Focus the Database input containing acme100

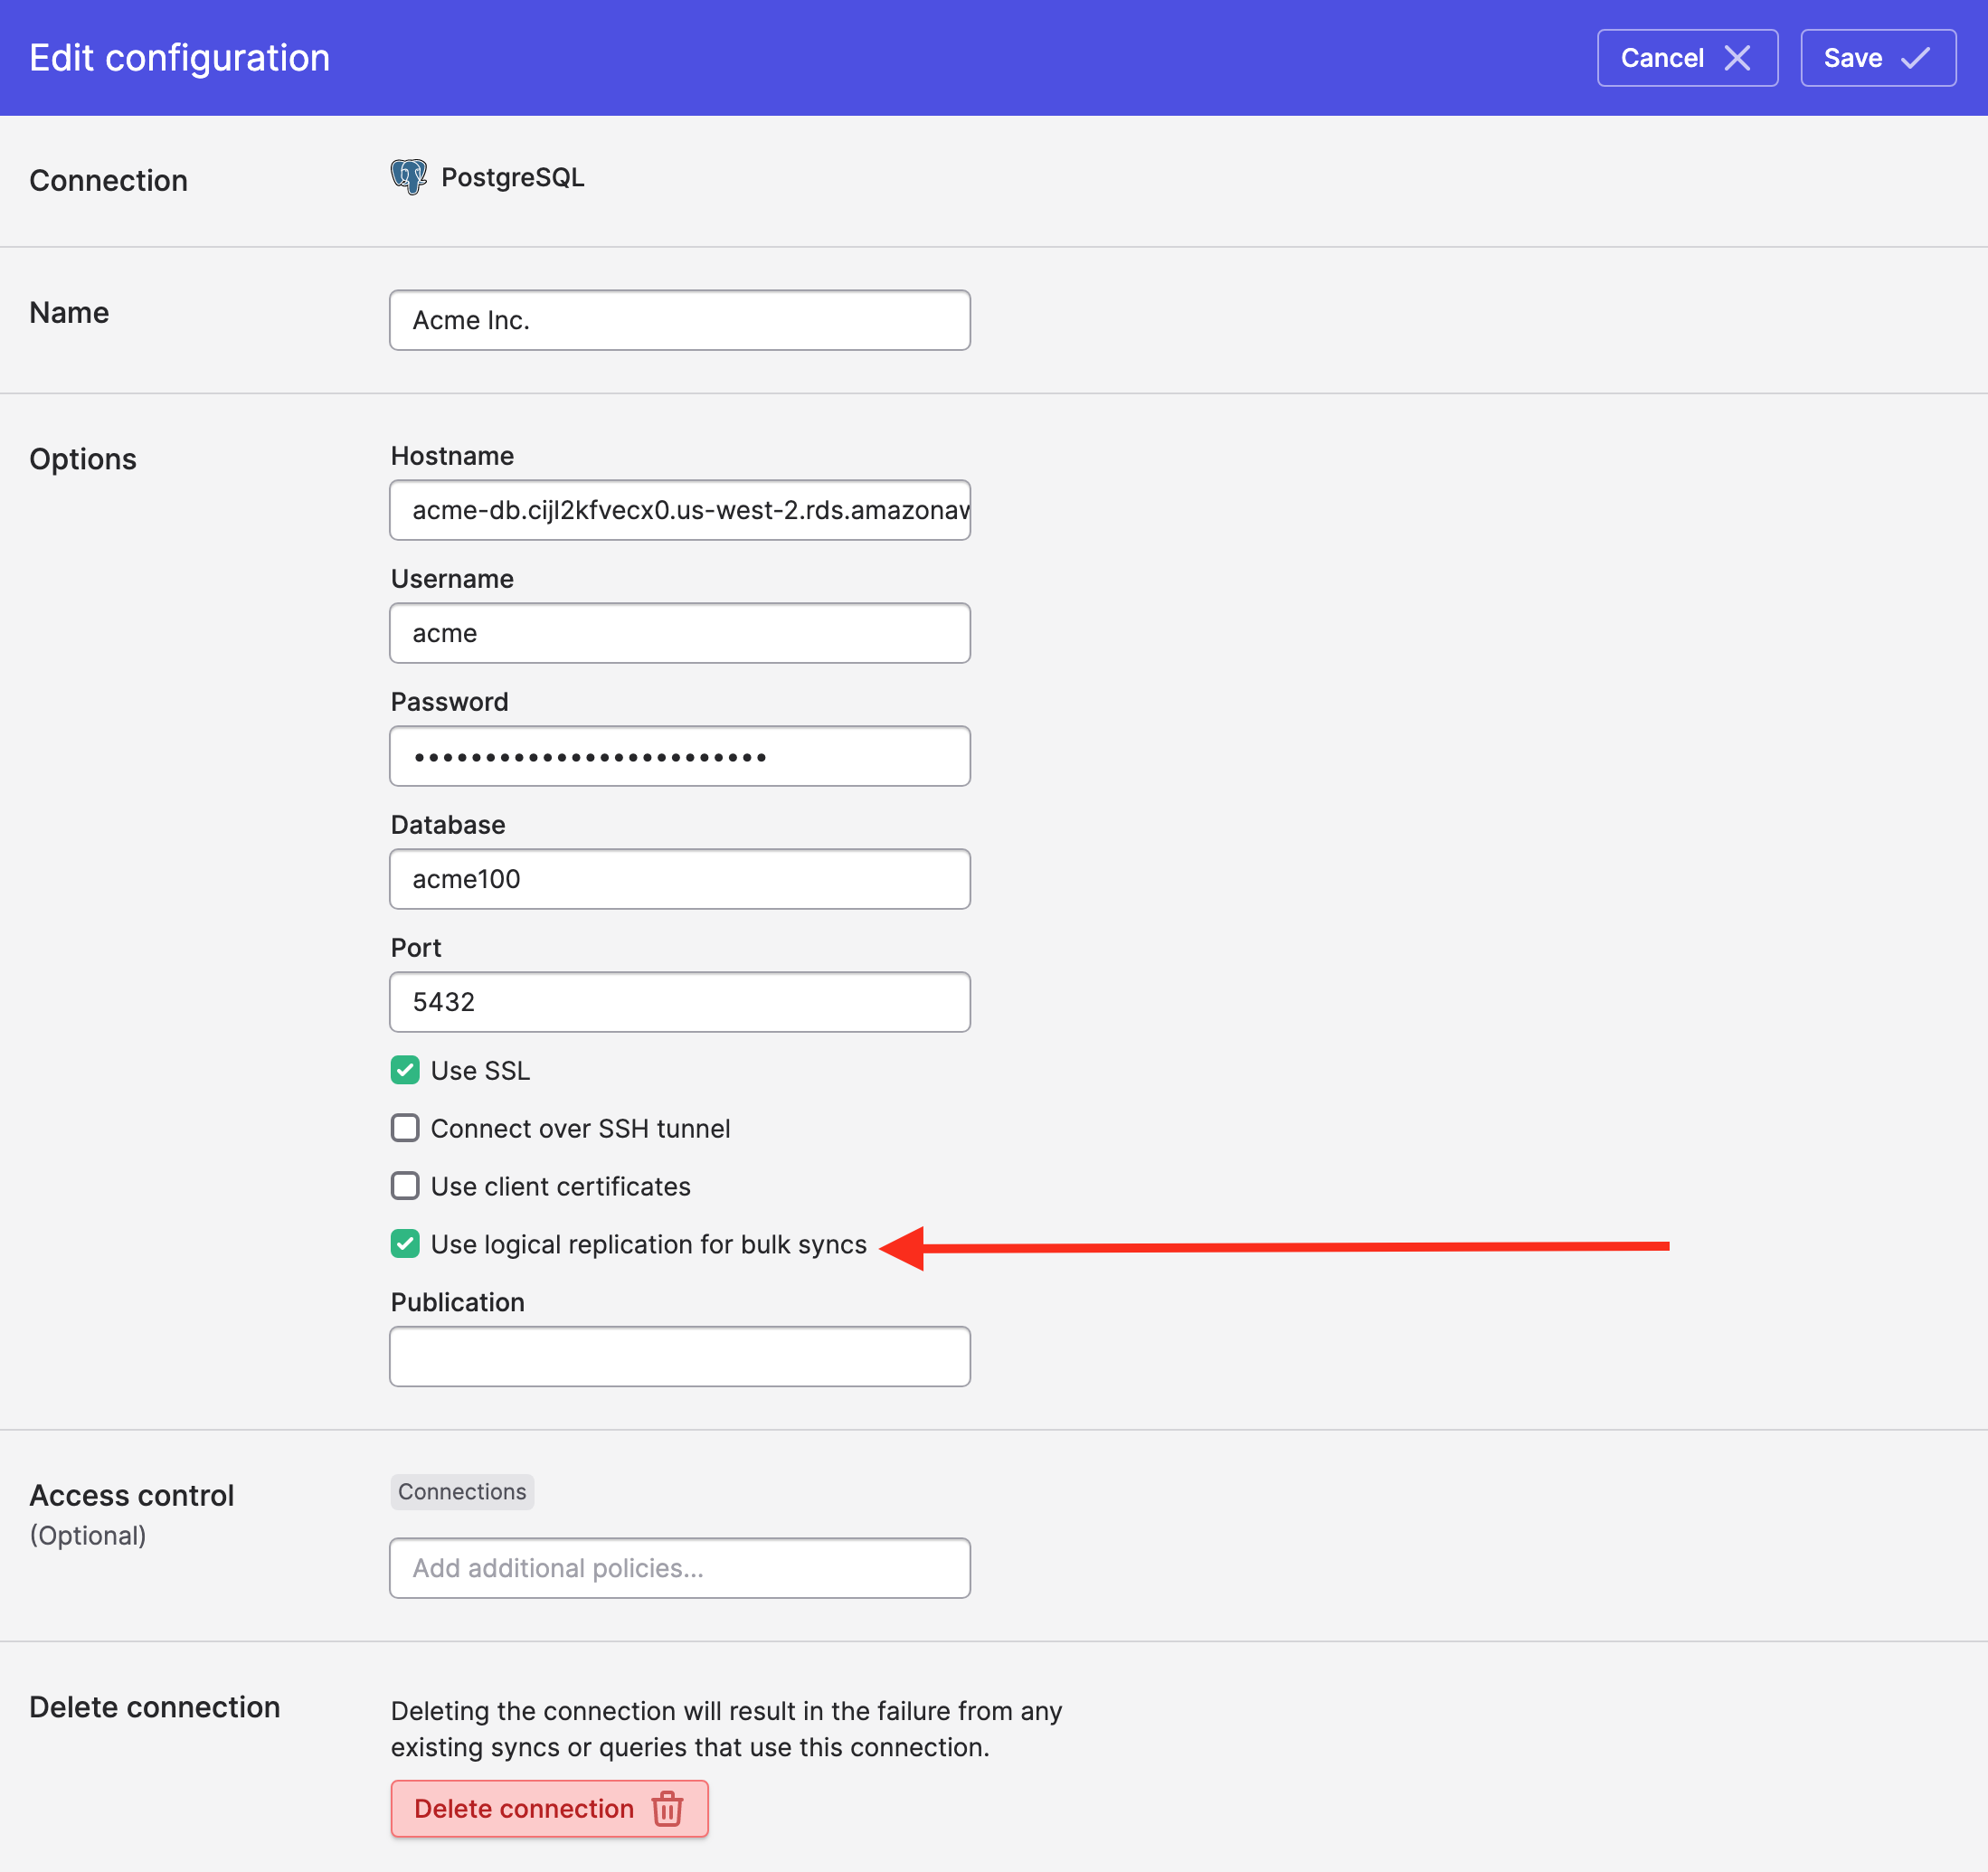(x=679, y=879)
